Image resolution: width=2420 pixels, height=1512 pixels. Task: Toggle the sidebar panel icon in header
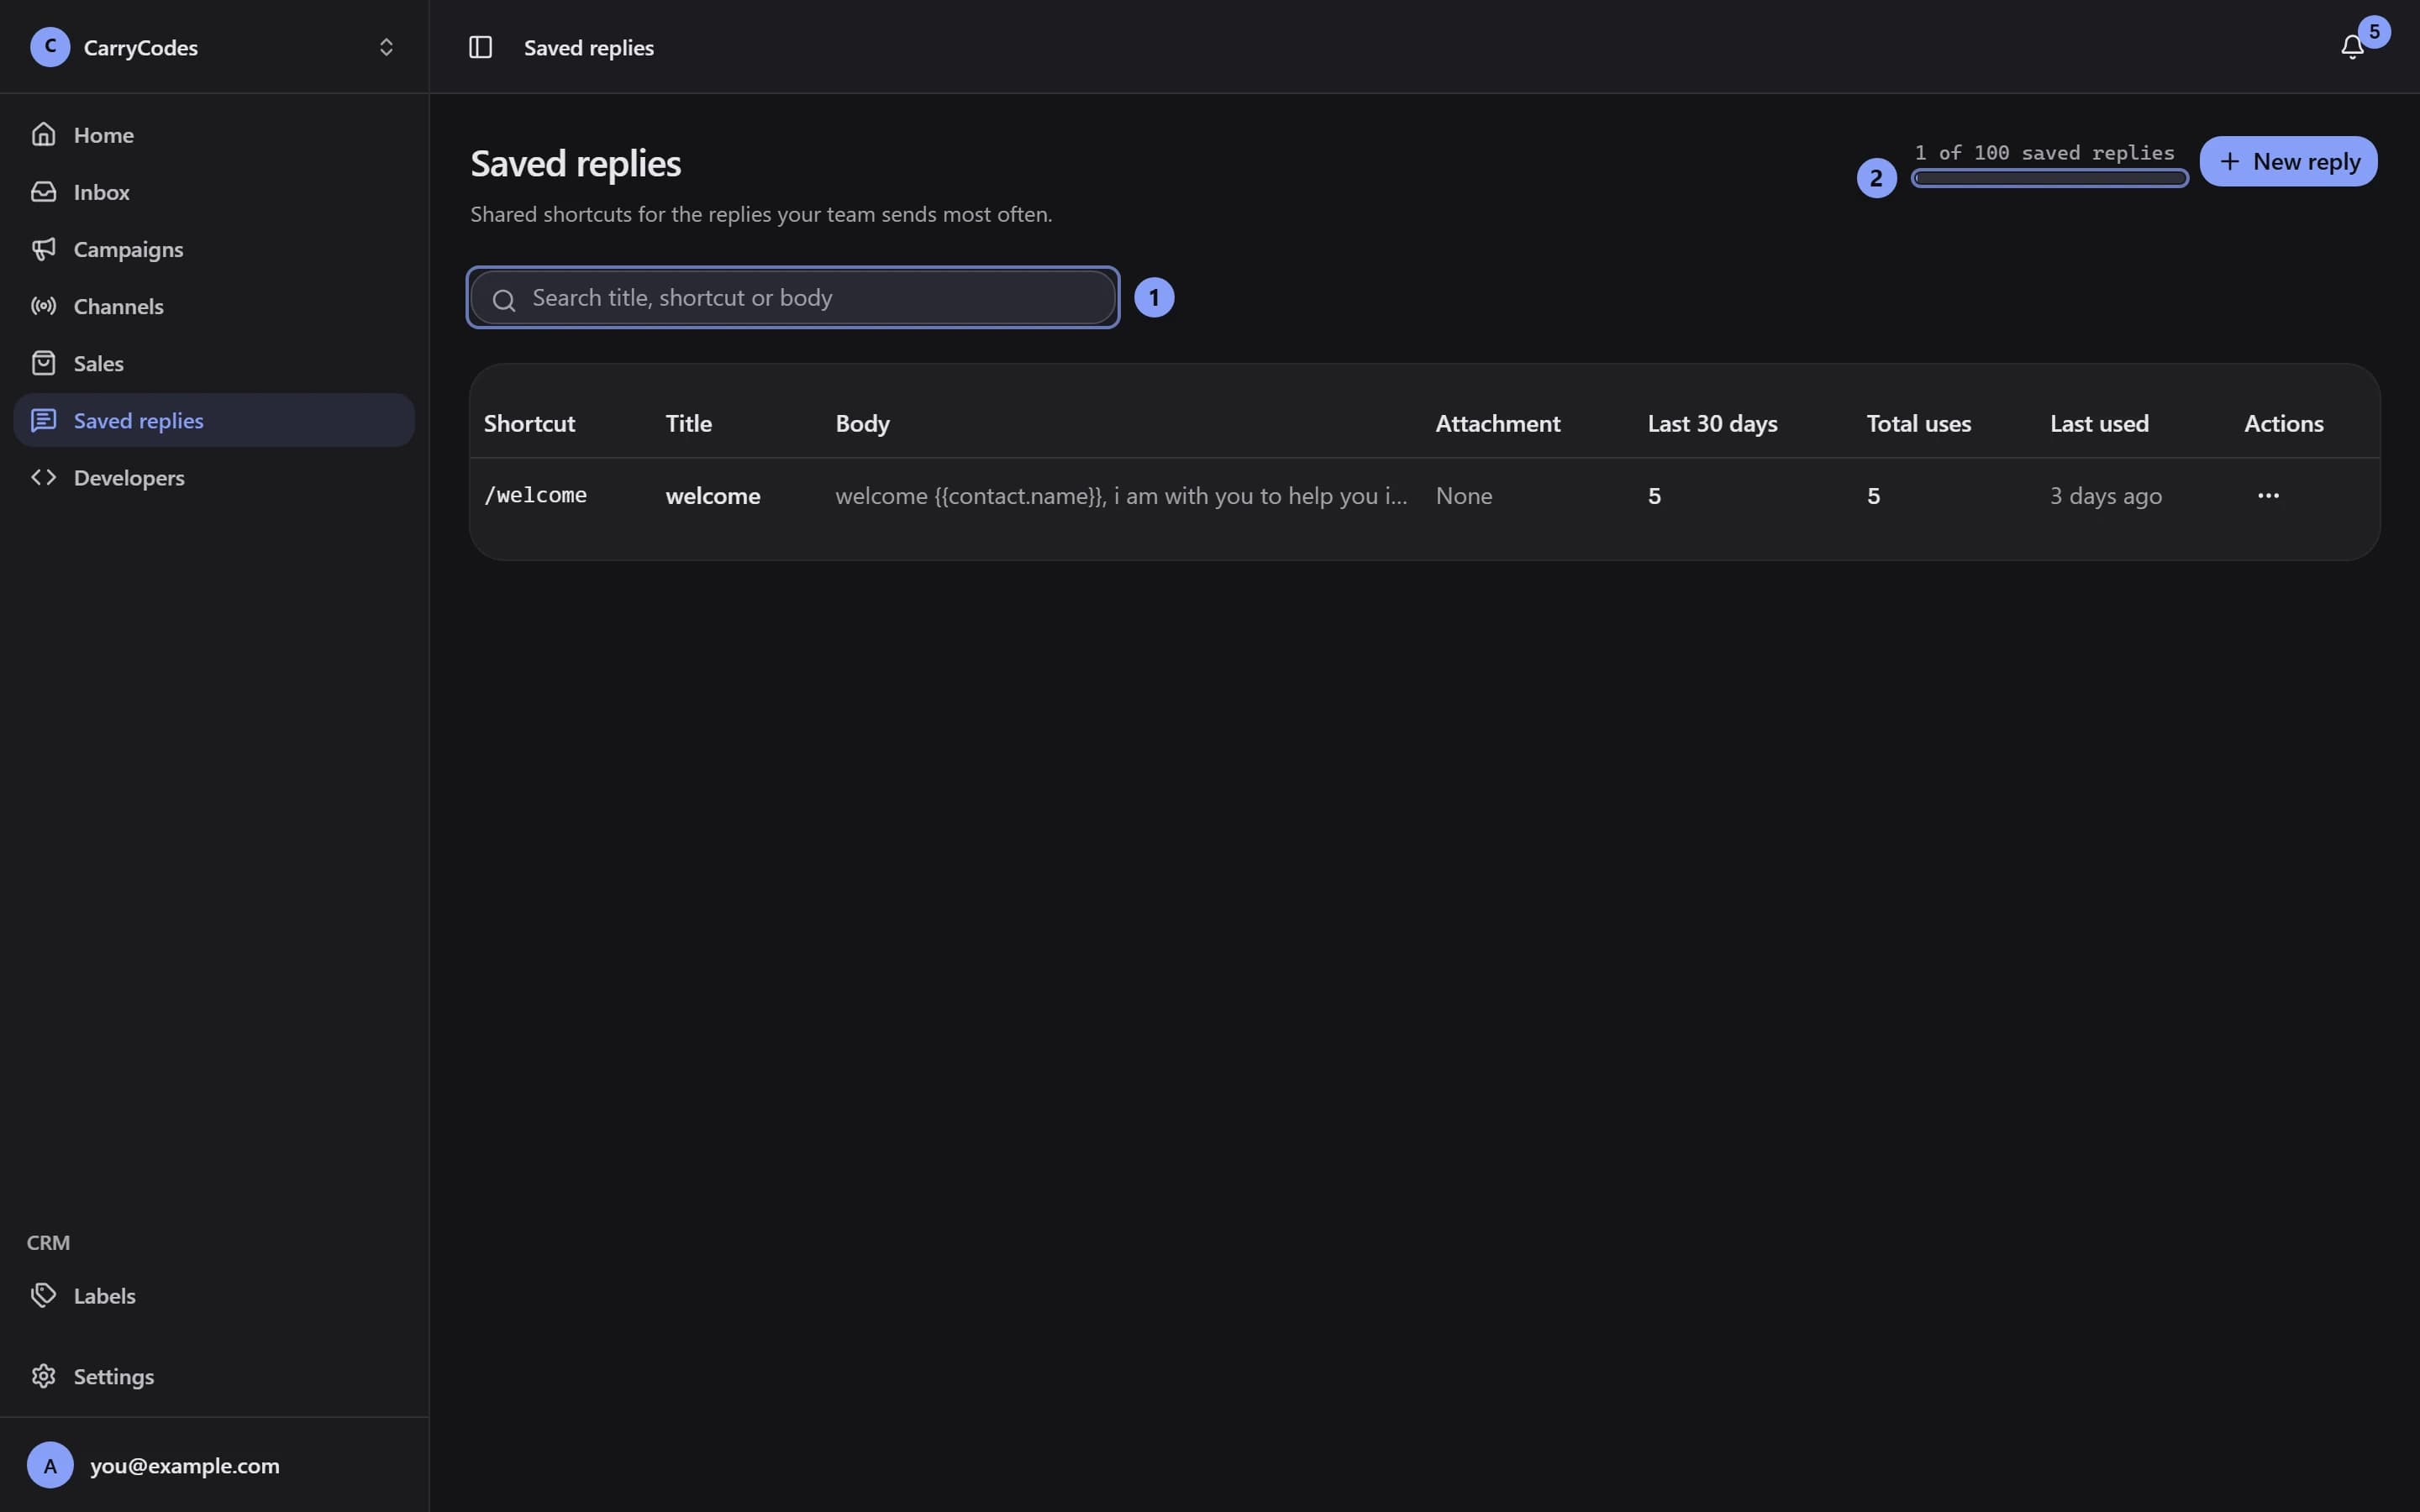[480, 47]
